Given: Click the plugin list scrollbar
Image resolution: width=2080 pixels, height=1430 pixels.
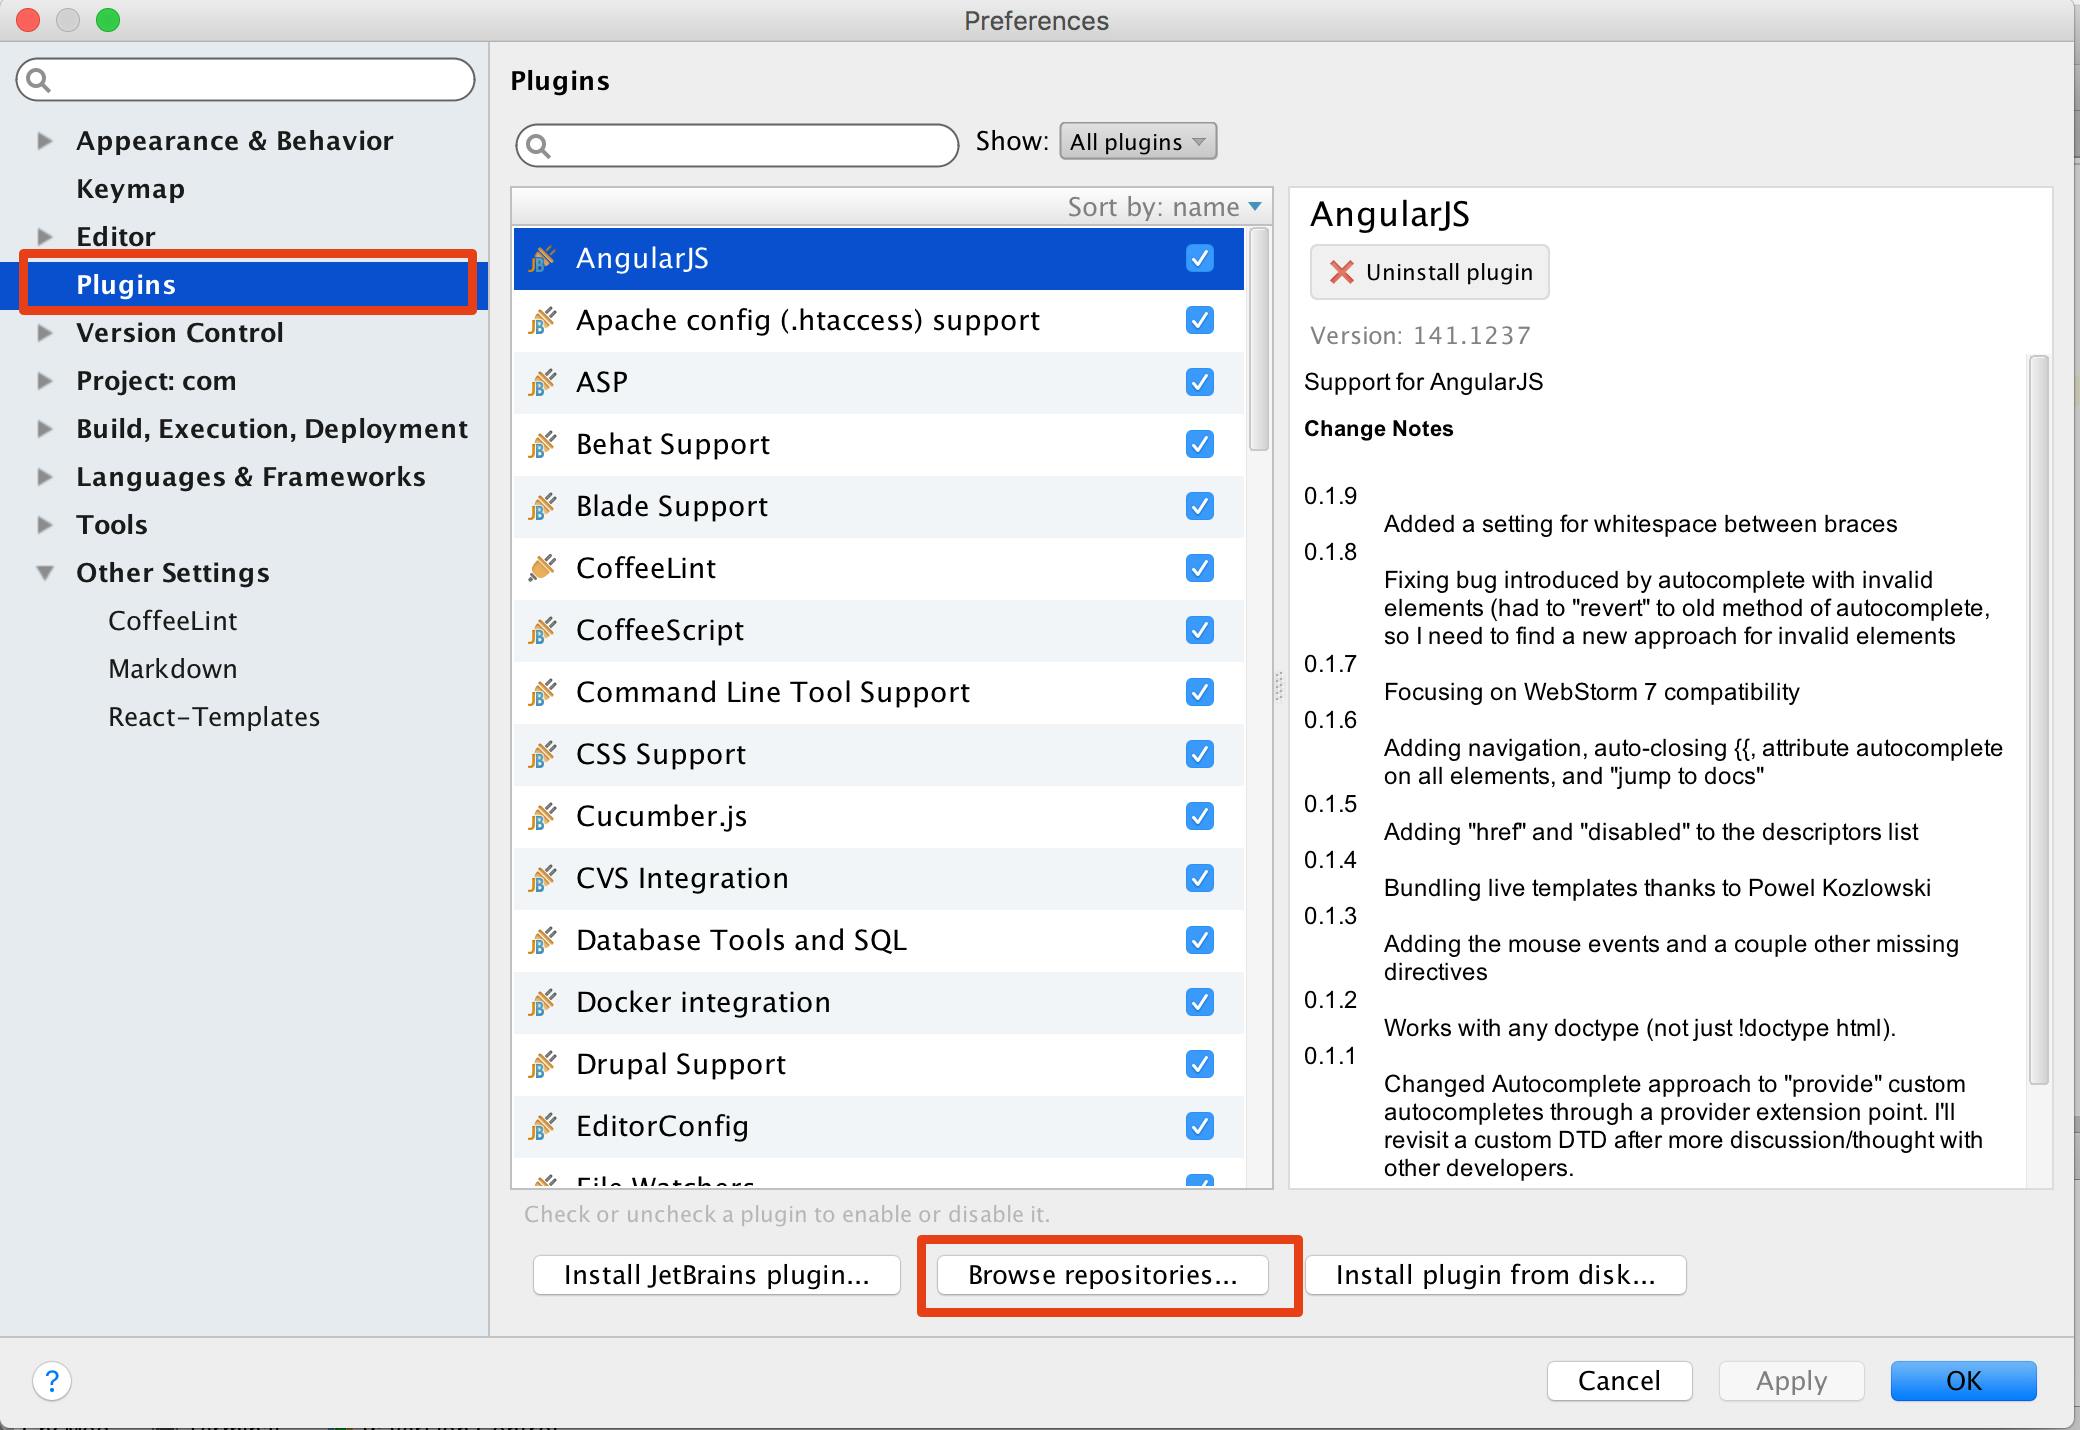Looking at the screenshot, I should [x=1260, y=340].
